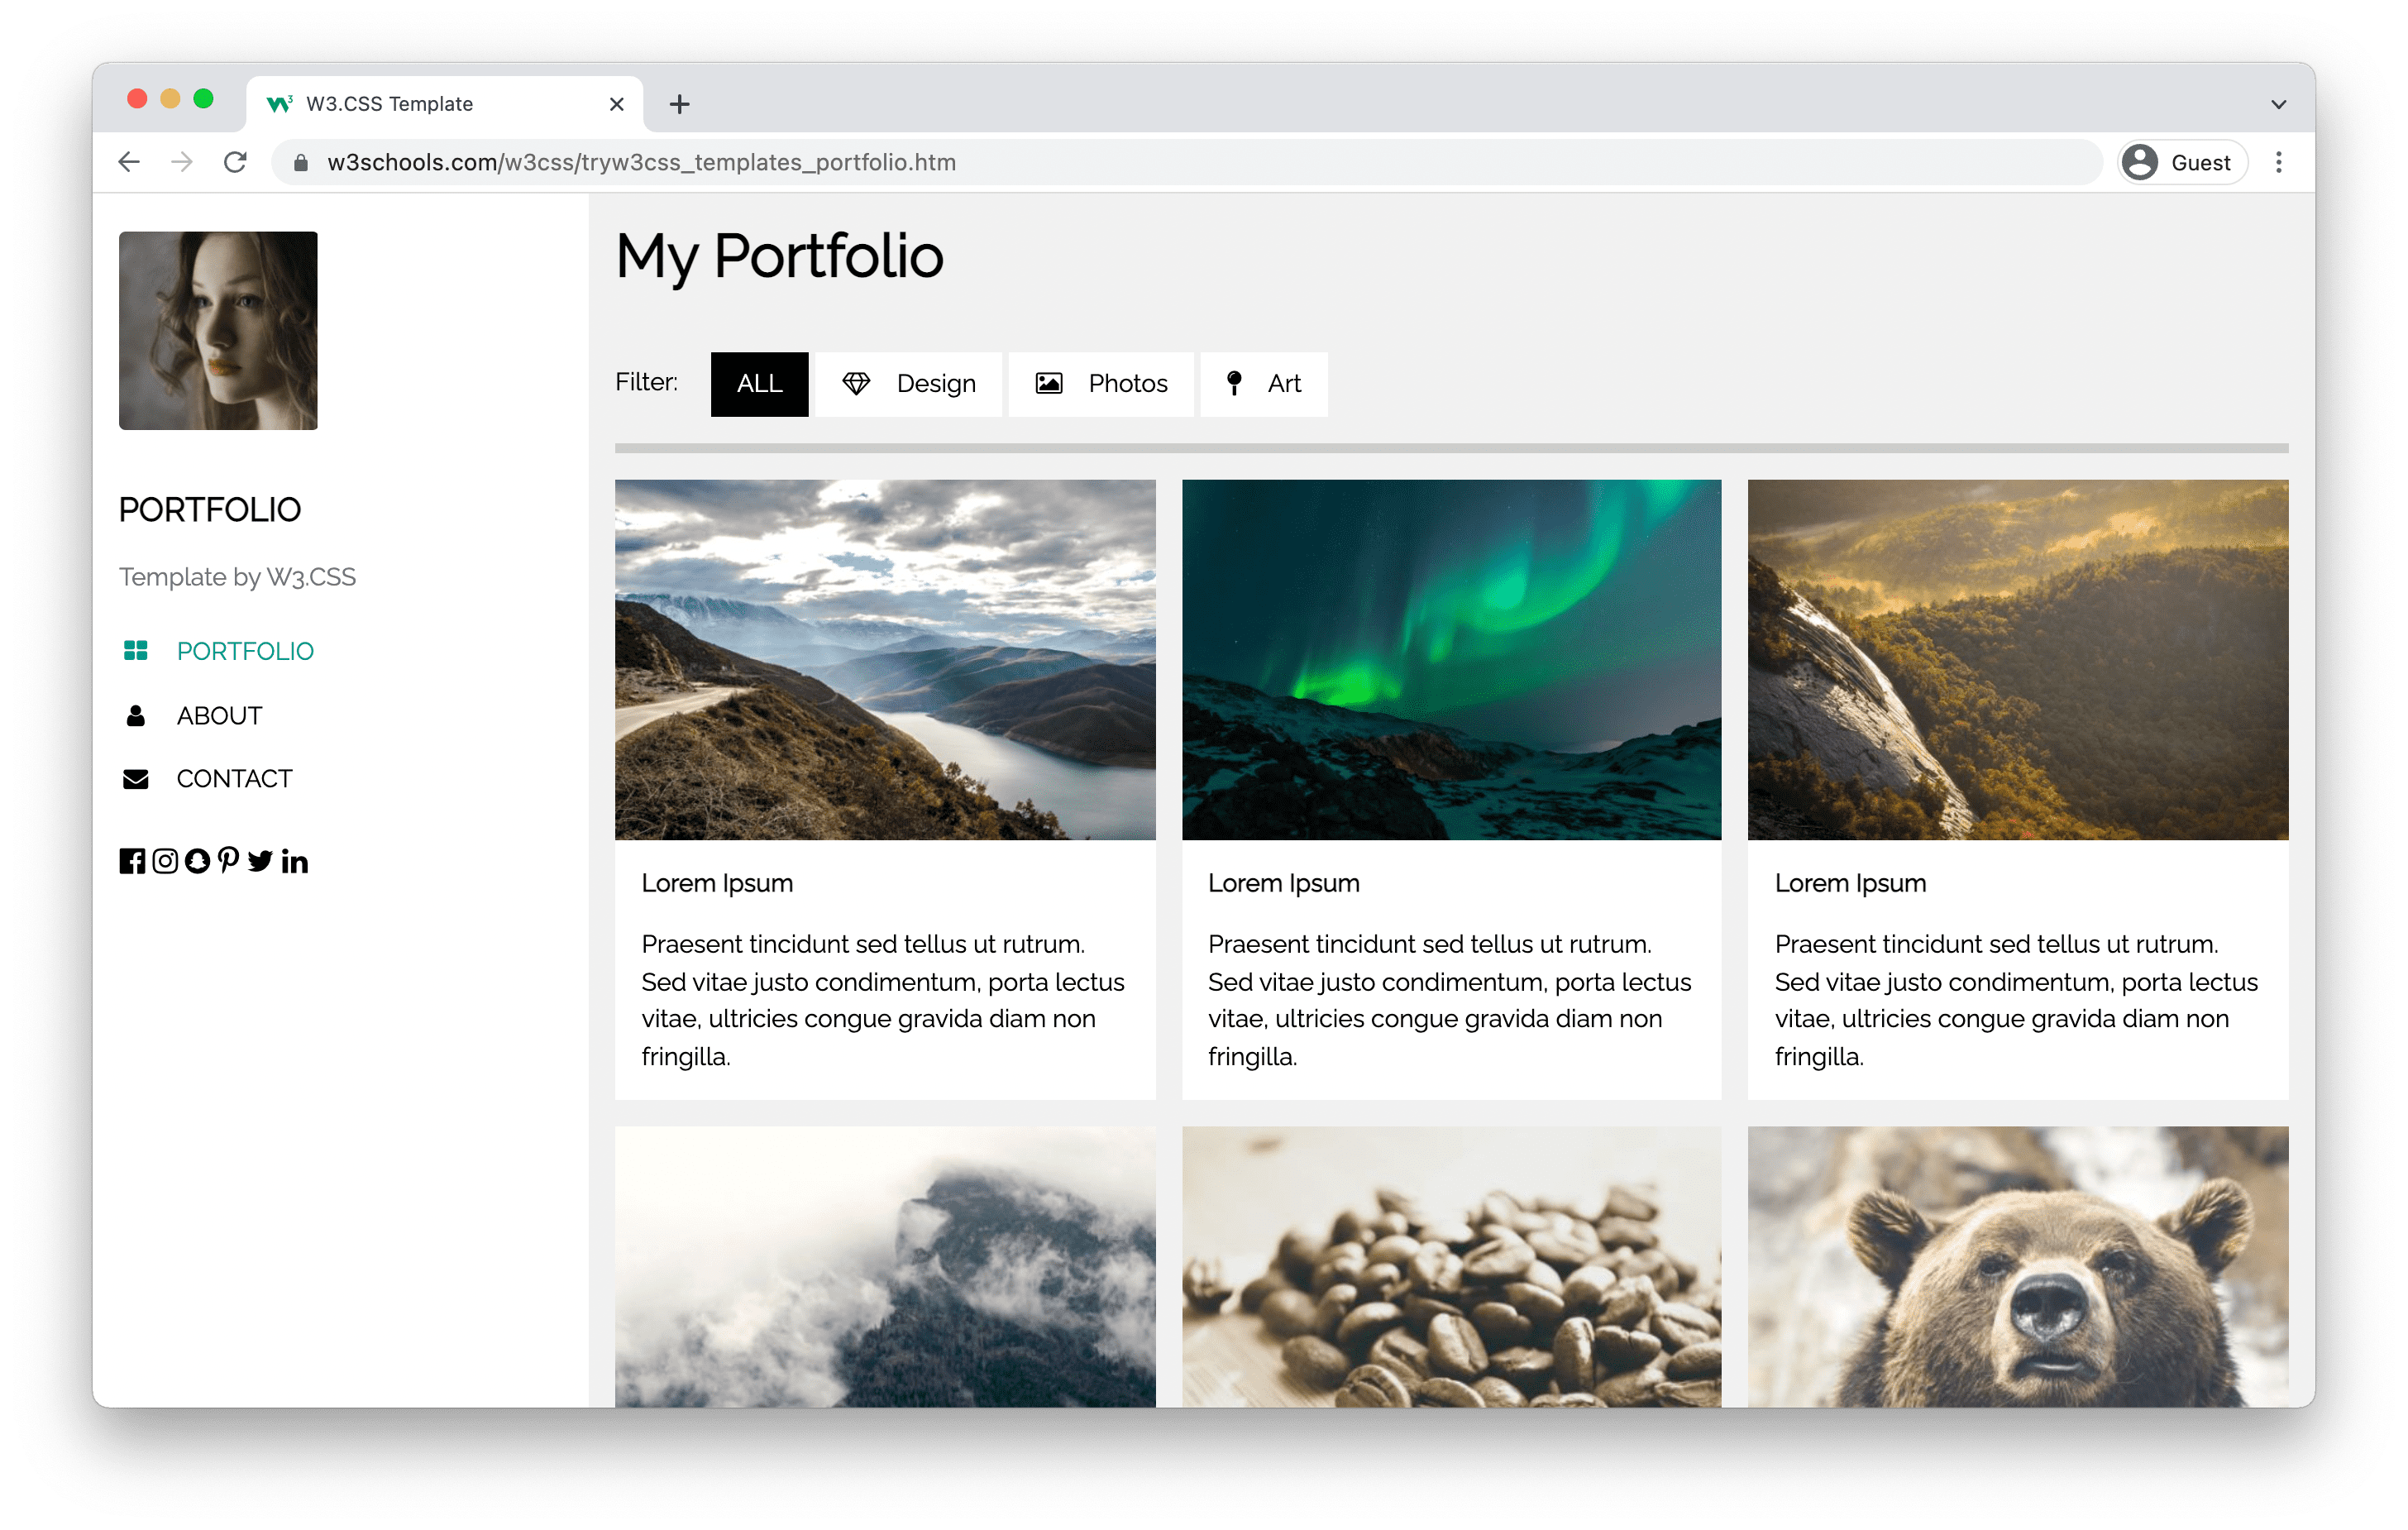Click the Facebook icon in social links
This screenshot has width=2408, height=1530.
pyautogui.click(x=131, y=860)
